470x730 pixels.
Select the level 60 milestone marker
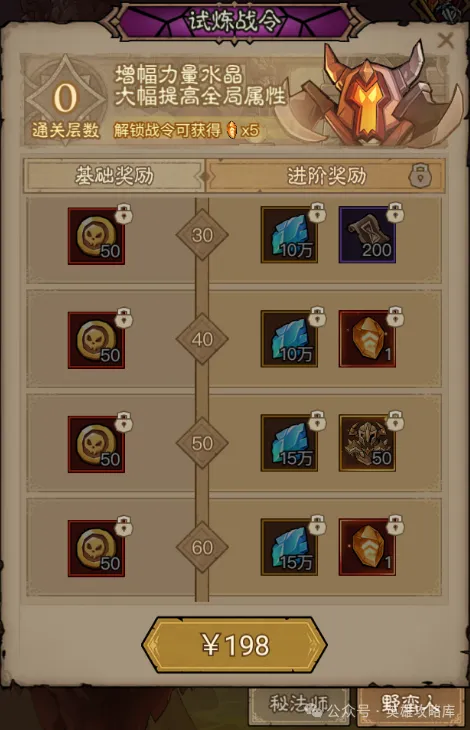[x=202, y=548]
